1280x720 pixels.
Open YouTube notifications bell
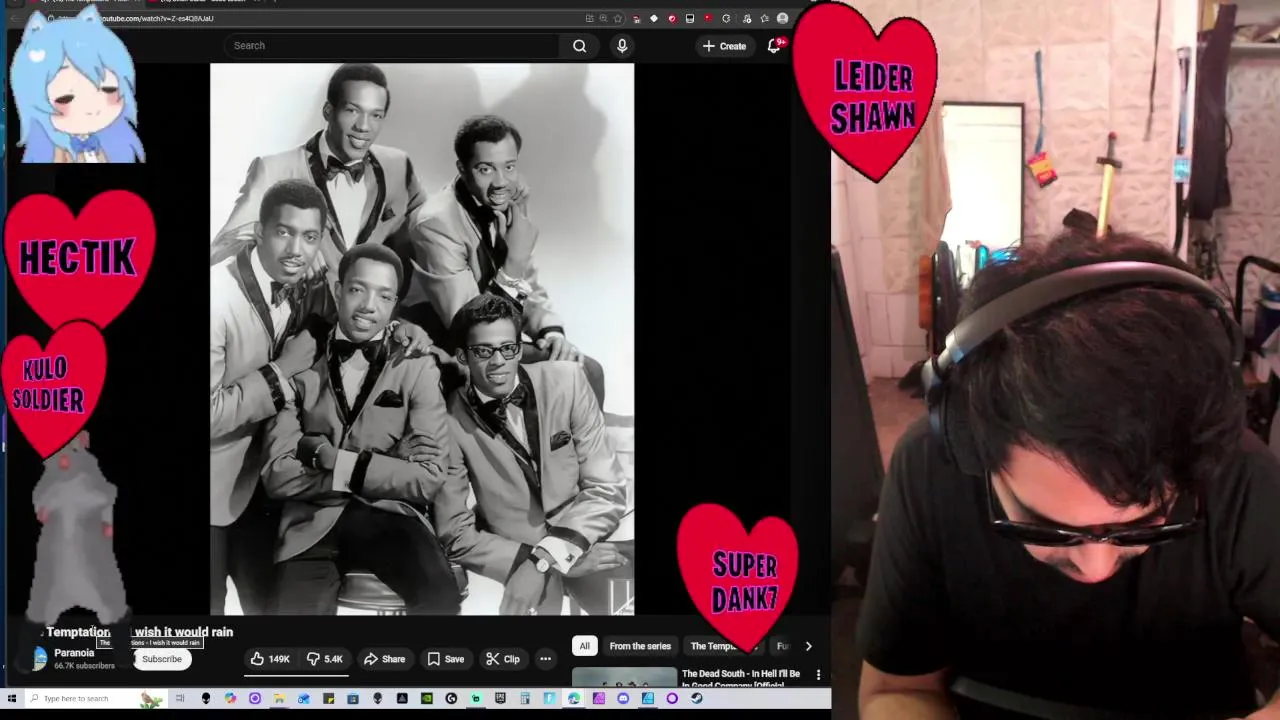[774, 46]
